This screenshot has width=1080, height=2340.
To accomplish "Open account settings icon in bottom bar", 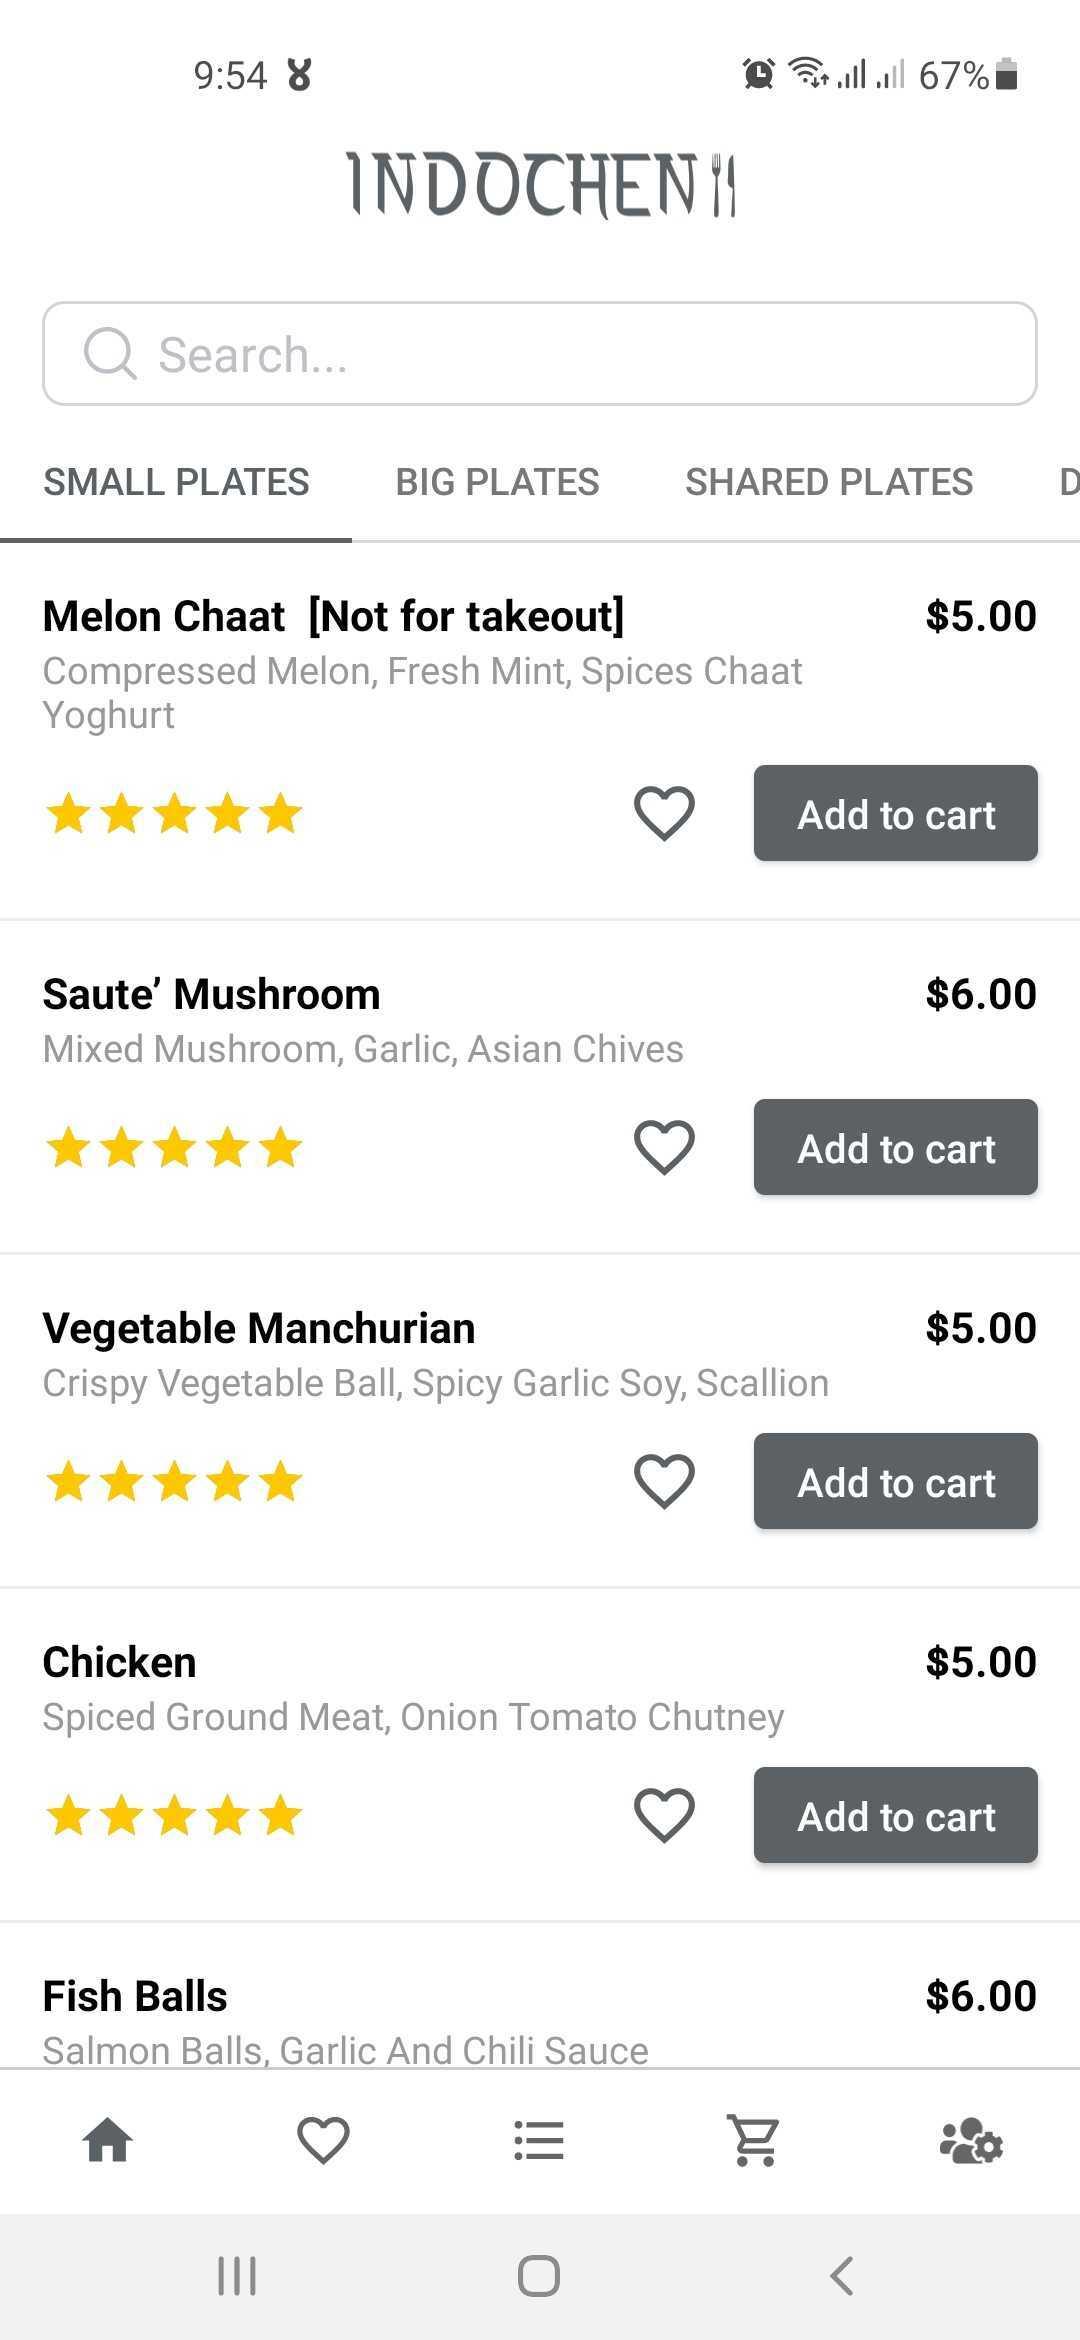I will (x=971, y=2141).
